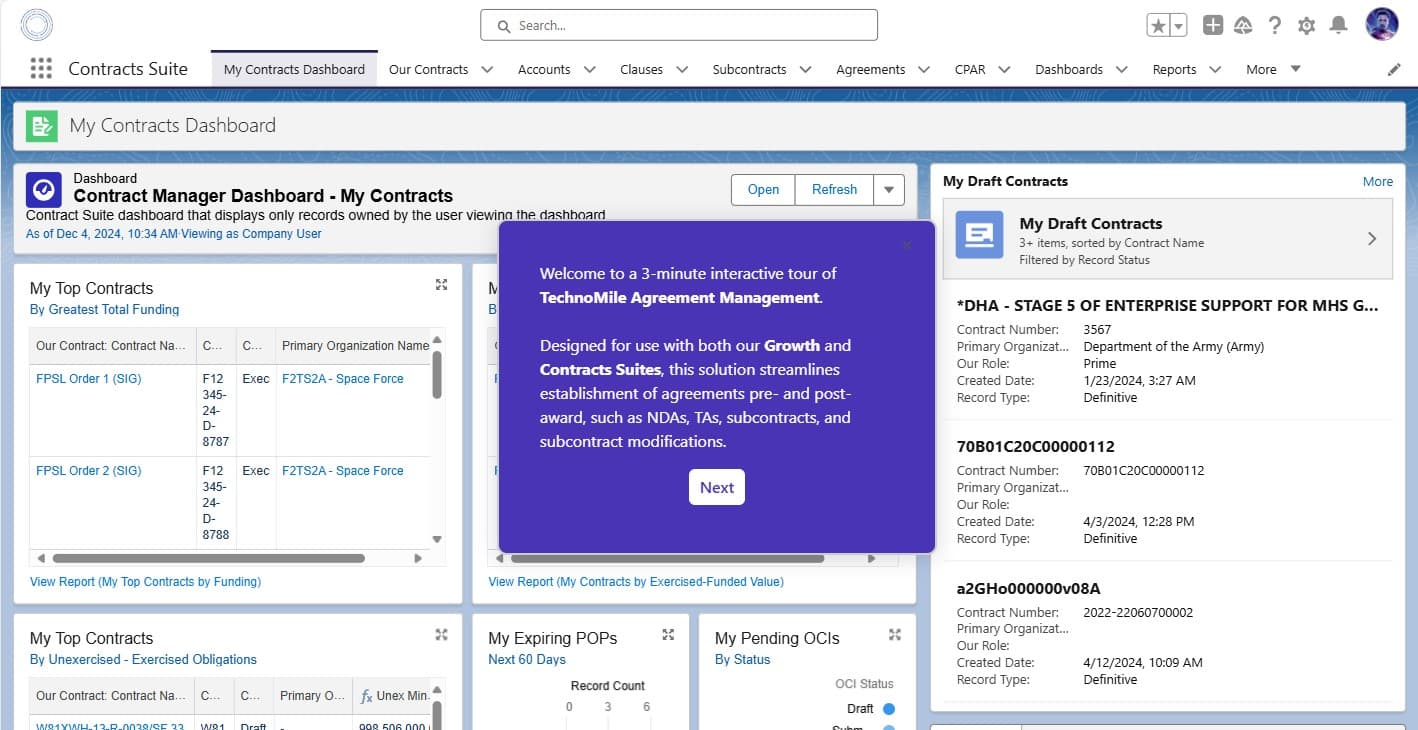This screenshot has height=730, width=1418.
Task: Open the Setup gear icon
Action: point(1306,26)
